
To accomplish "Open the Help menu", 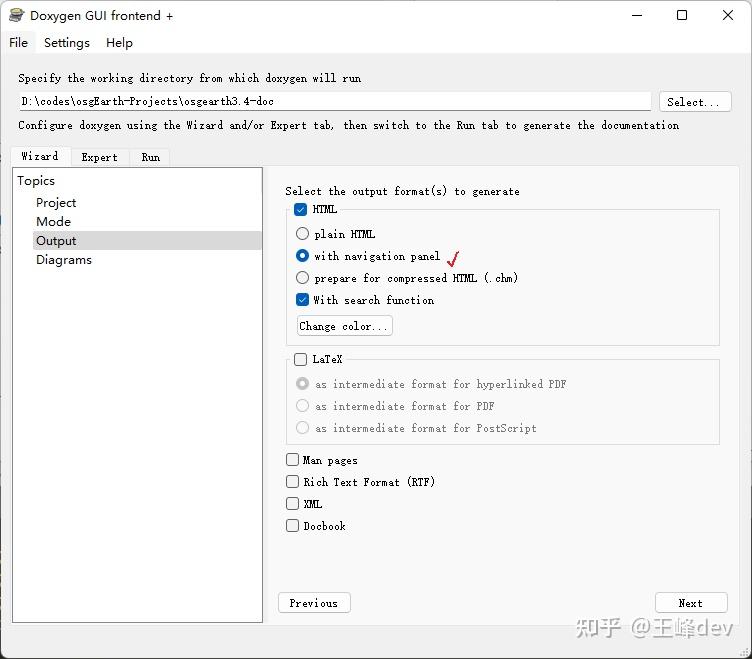I will 119,43.
